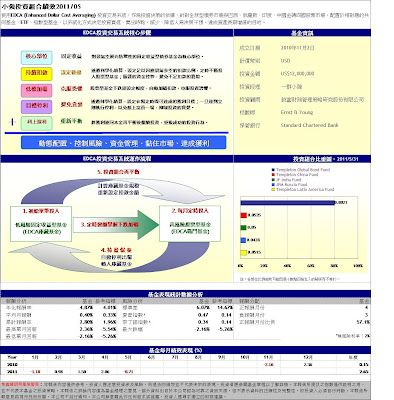Click the 'Templeton Global Bond Fund' legend entry

tap(301, 170)
